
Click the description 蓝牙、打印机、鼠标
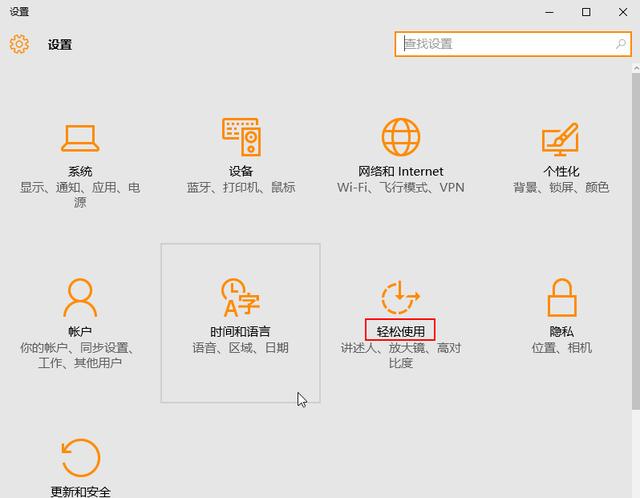point(241,187)
